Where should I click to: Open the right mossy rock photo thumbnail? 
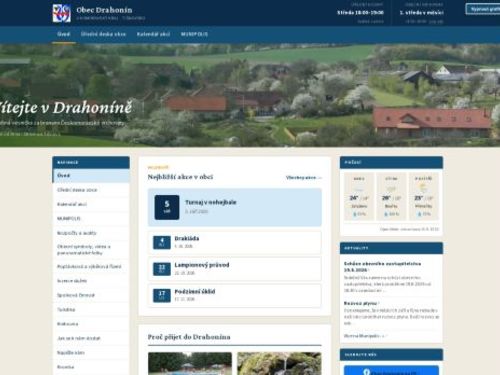coord(279,363)
